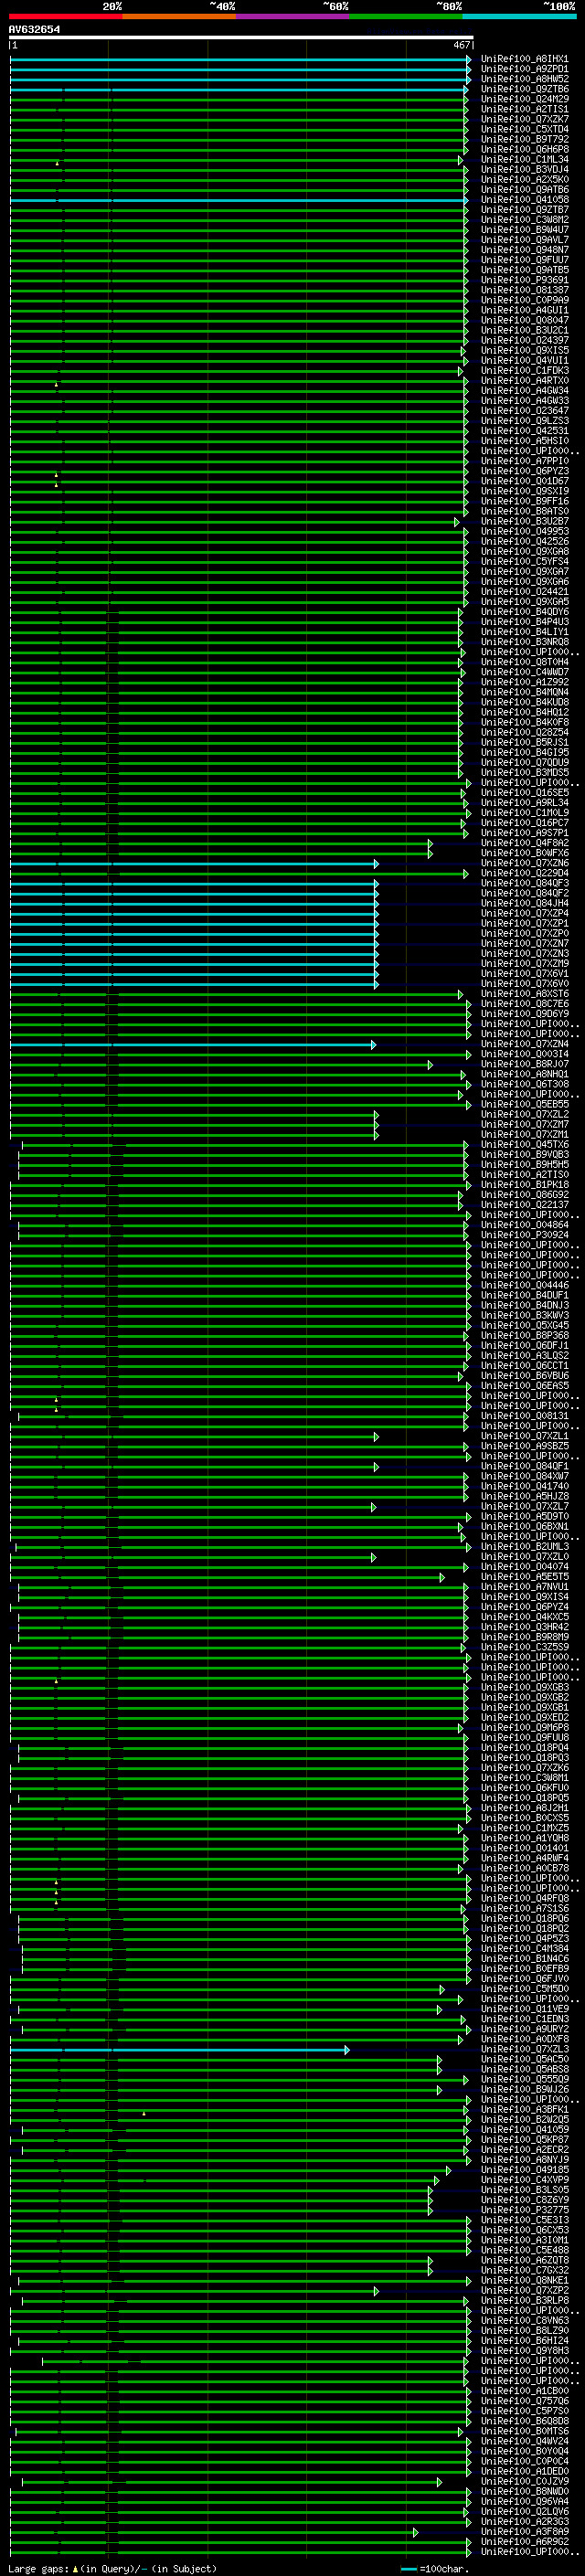The width and height of the screenshot is (585, 2576).
Task: Click hit UniRef100_B0WFX6
Action: [x=524, y=853]
